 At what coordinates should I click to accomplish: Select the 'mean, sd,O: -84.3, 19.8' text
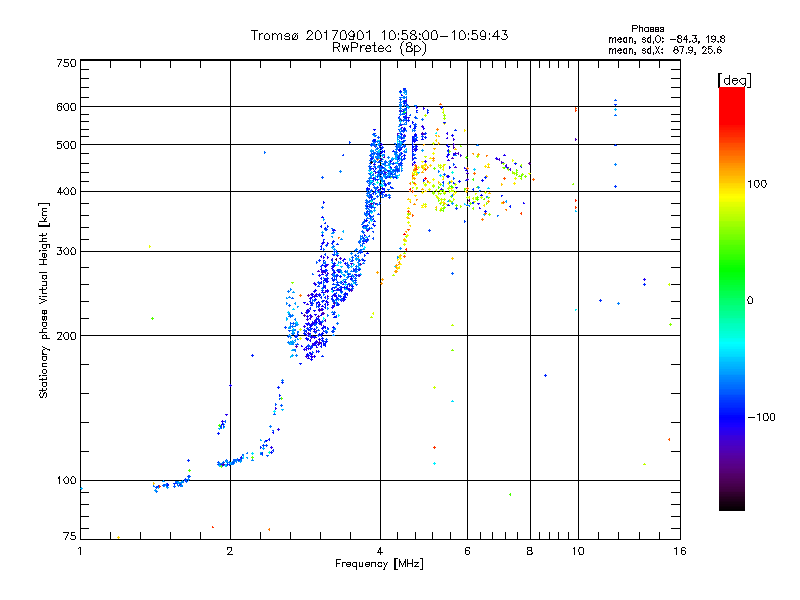666,39
